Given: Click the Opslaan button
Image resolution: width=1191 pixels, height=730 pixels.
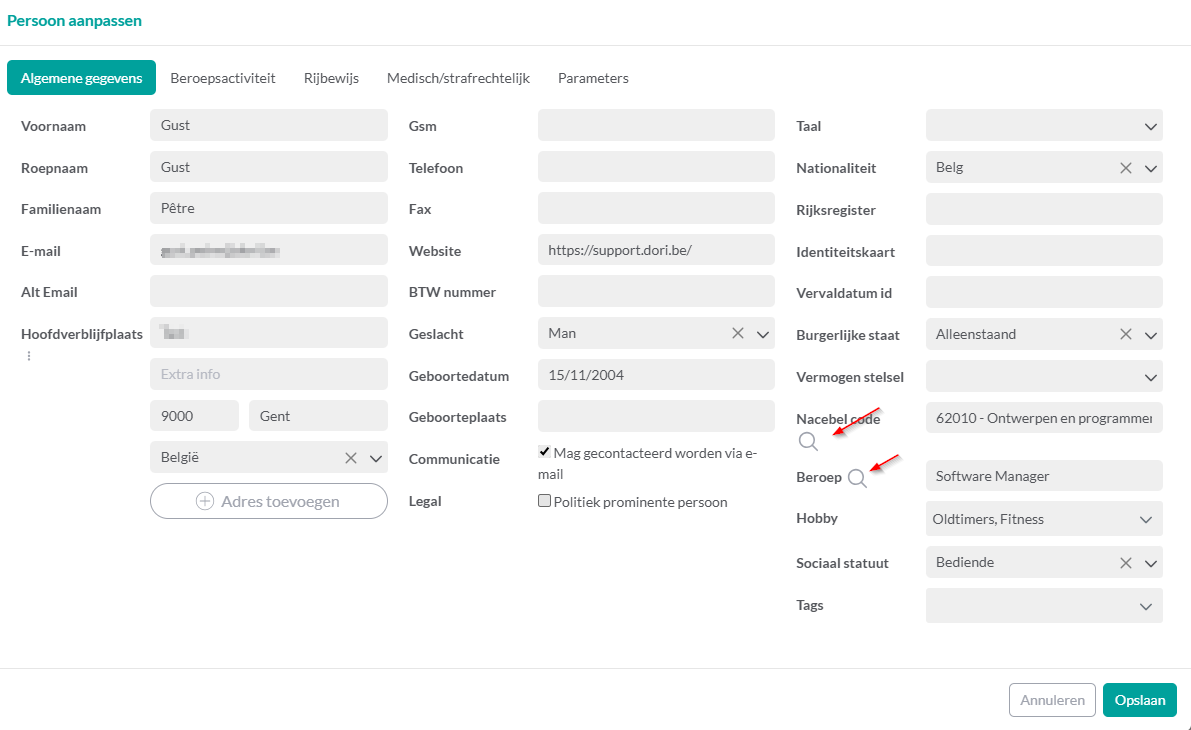Looking at the screenshot, I should tap(1139, 700).
